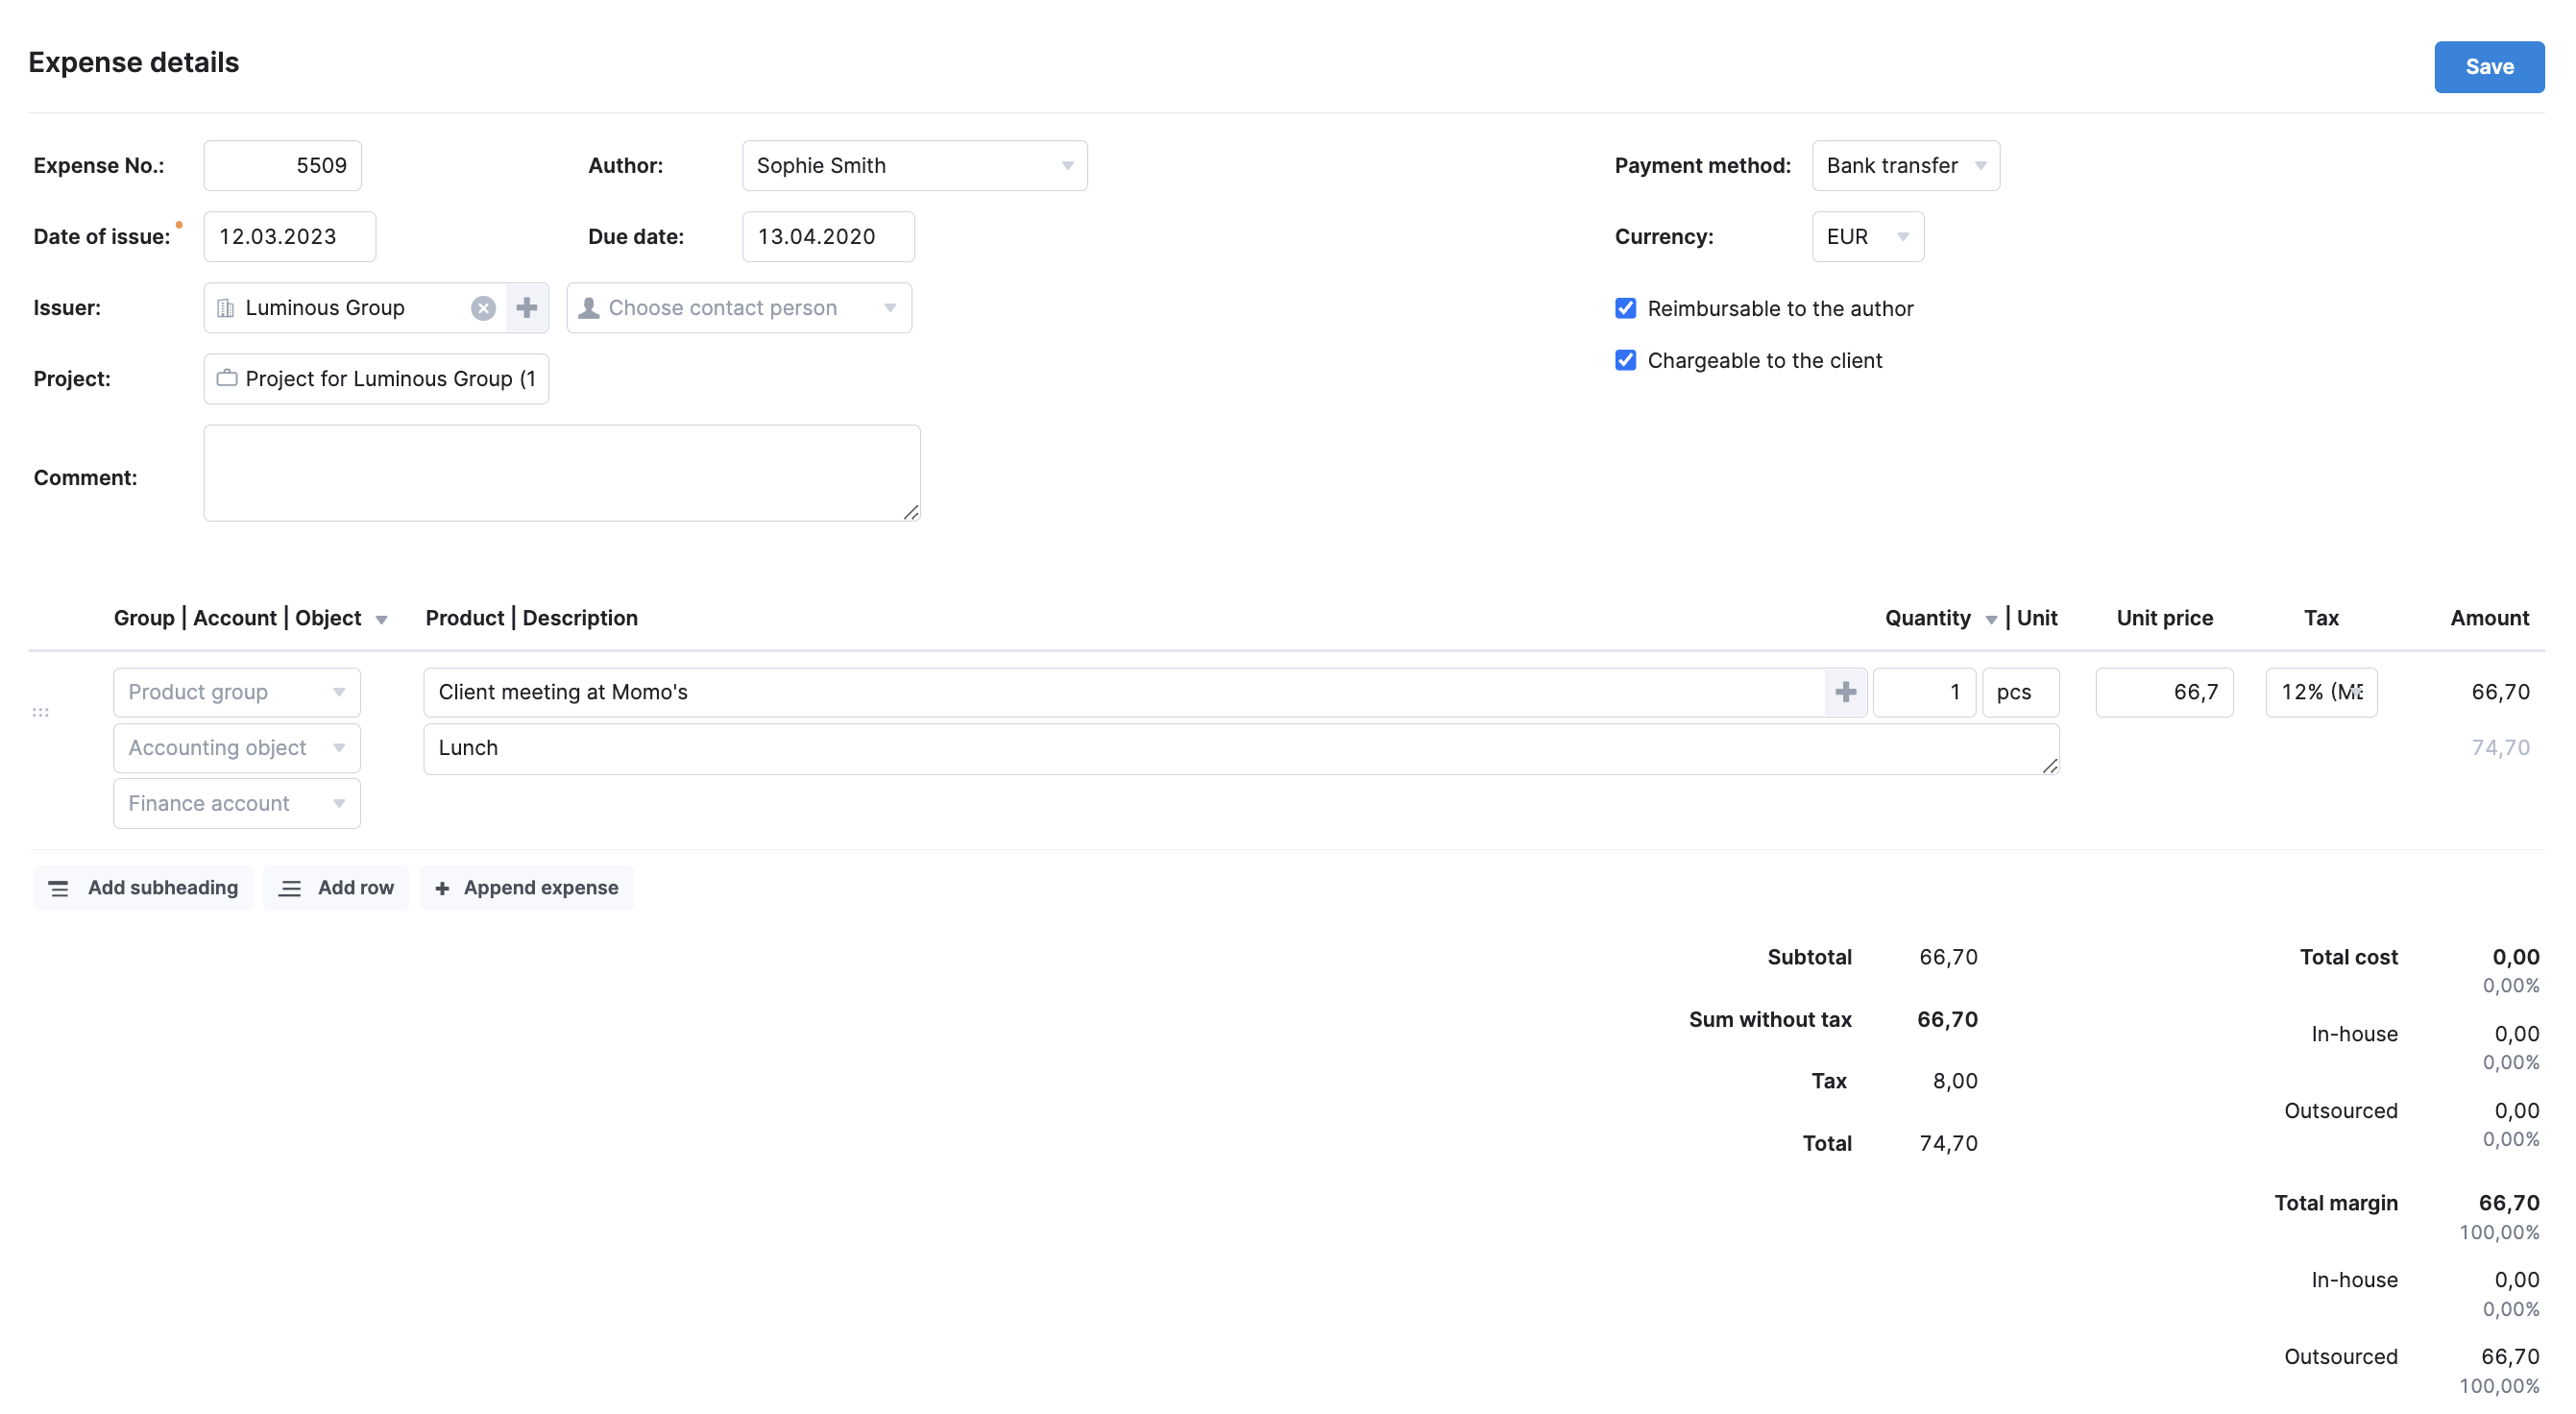Edit the pcs unit field
The width and height of the screenshot is (2576, 1414).
coord(2020,692)
